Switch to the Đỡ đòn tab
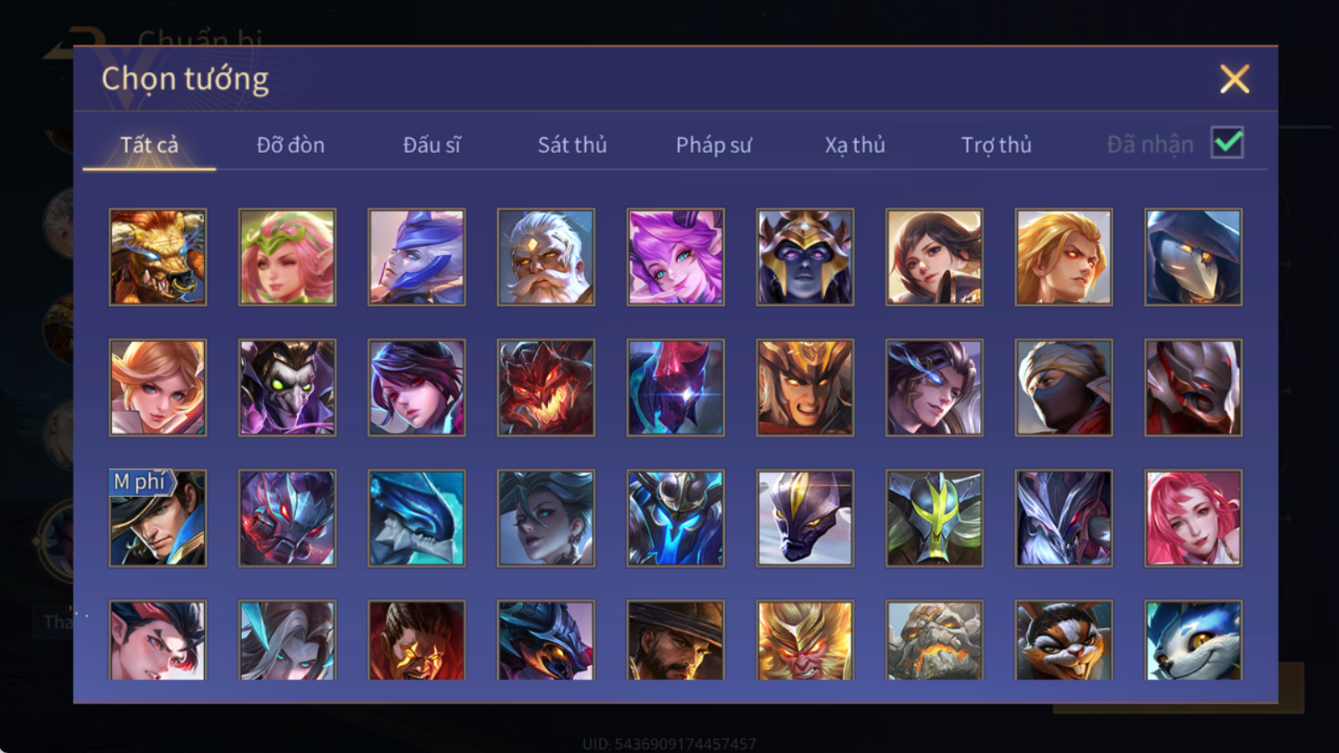Image resolution: width=1339 pixels, height=753 pixels. click(290, 145)
